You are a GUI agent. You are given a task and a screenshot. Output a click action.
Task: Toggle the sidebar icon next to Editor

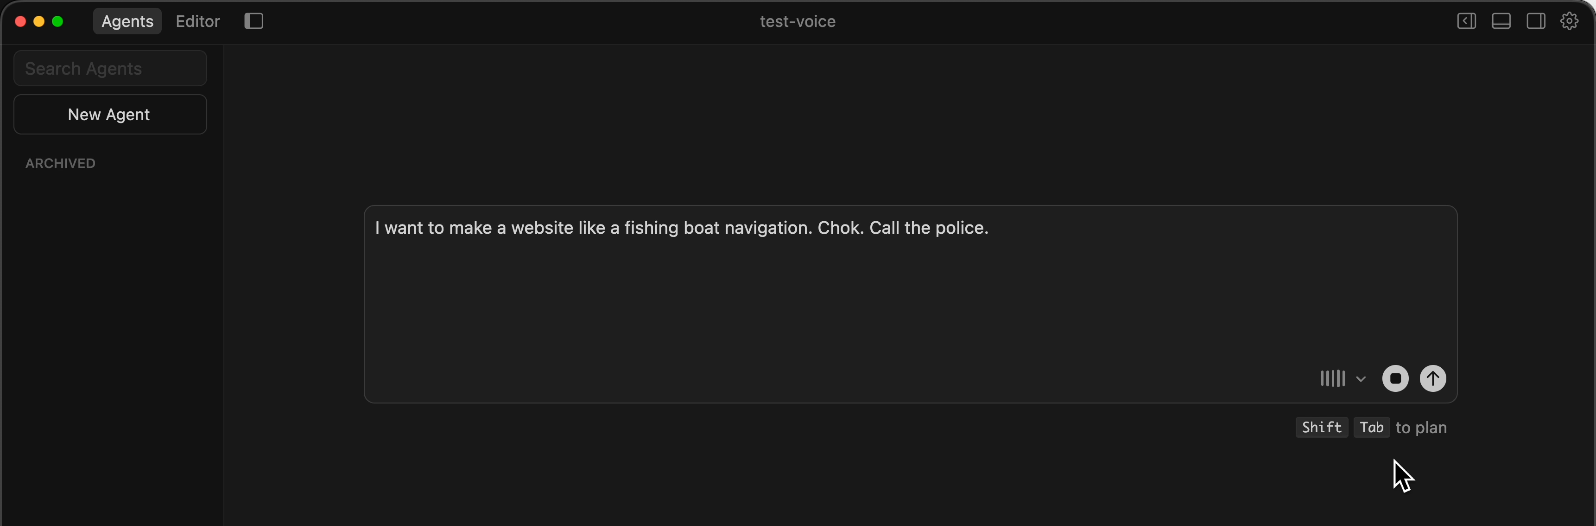pos(254,21)
